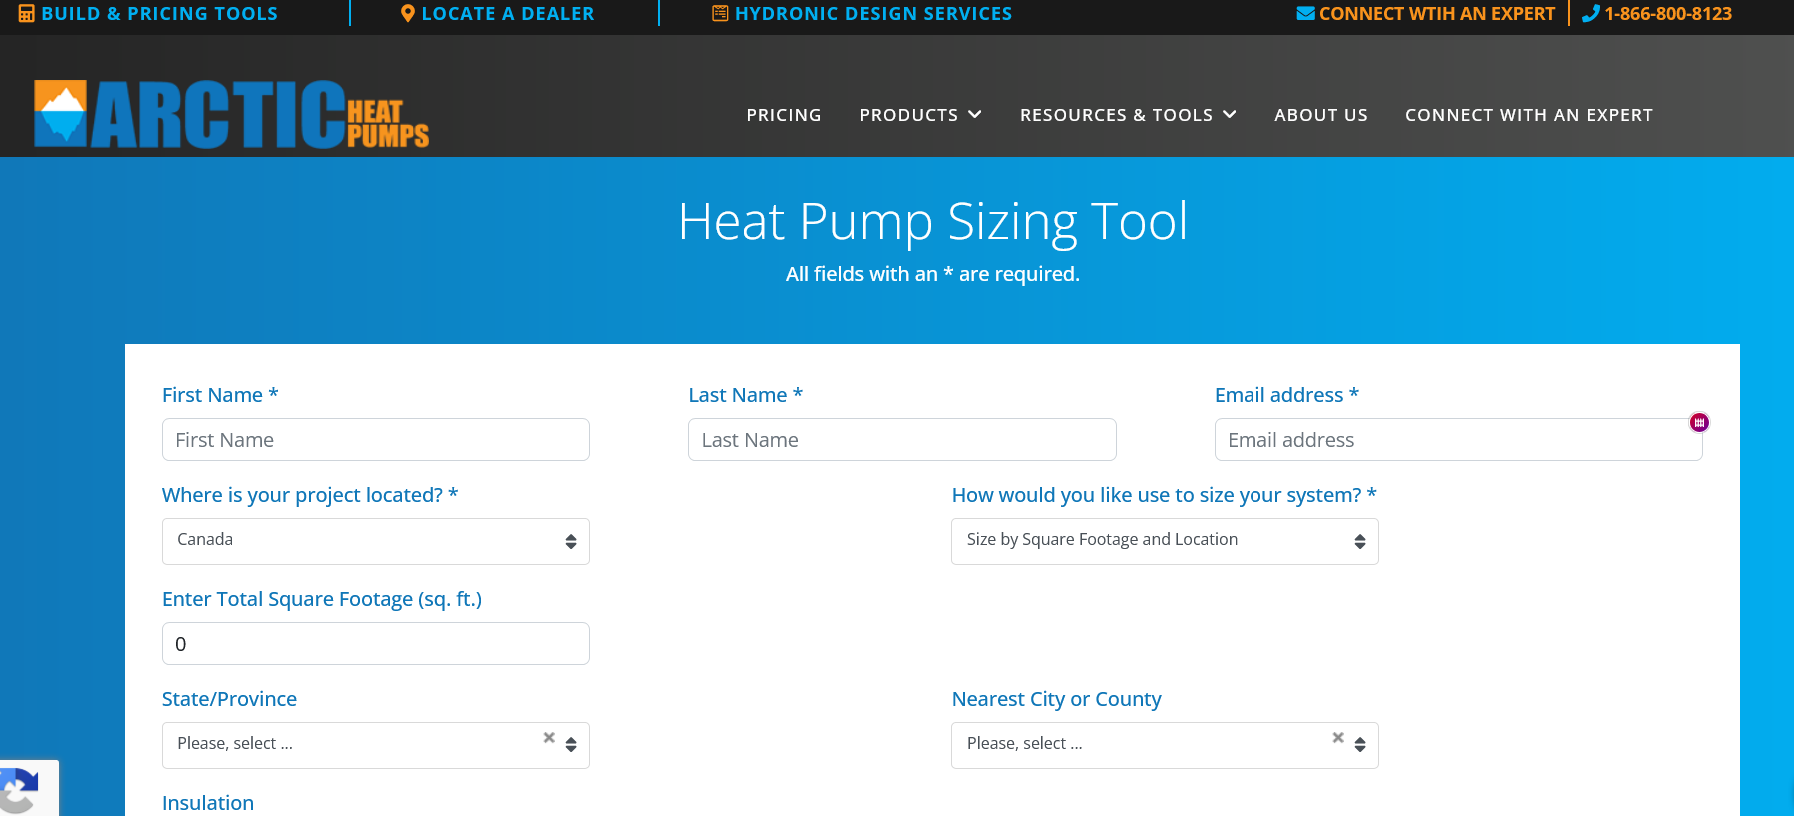Focus the Email address input field
The height and width of the screenshot is (816, 1795).
[1458, 440]
